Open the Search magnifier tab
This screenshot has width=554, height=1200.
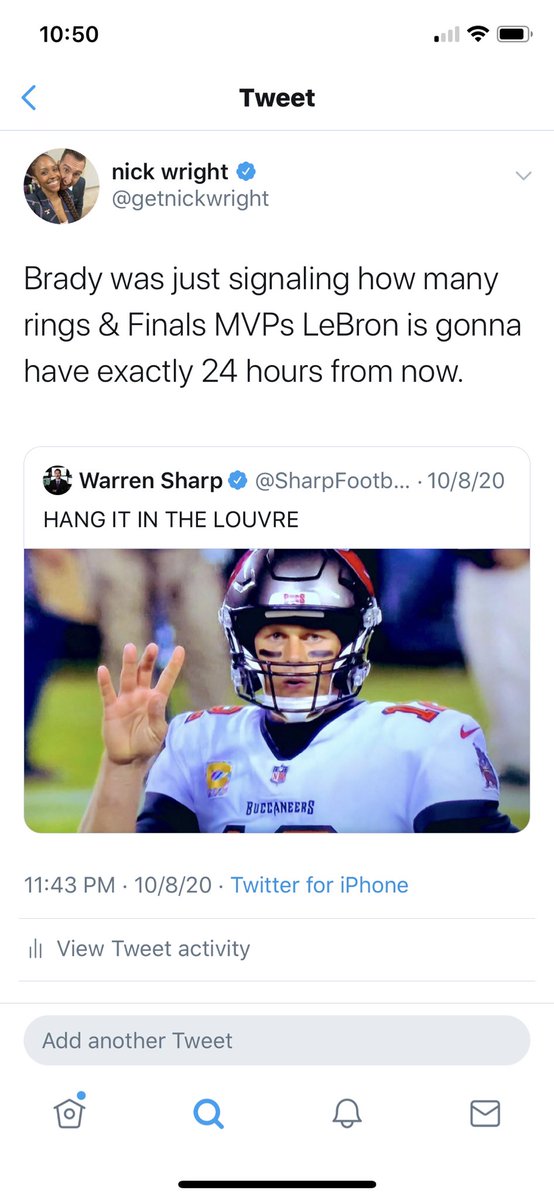(208, 1113)
